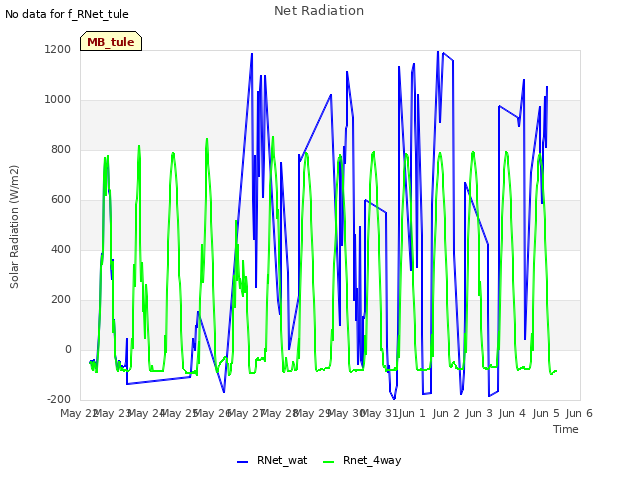640x480 pixels.
Task: Click the 400 y-axis tick label
Action: click(61, 249)
